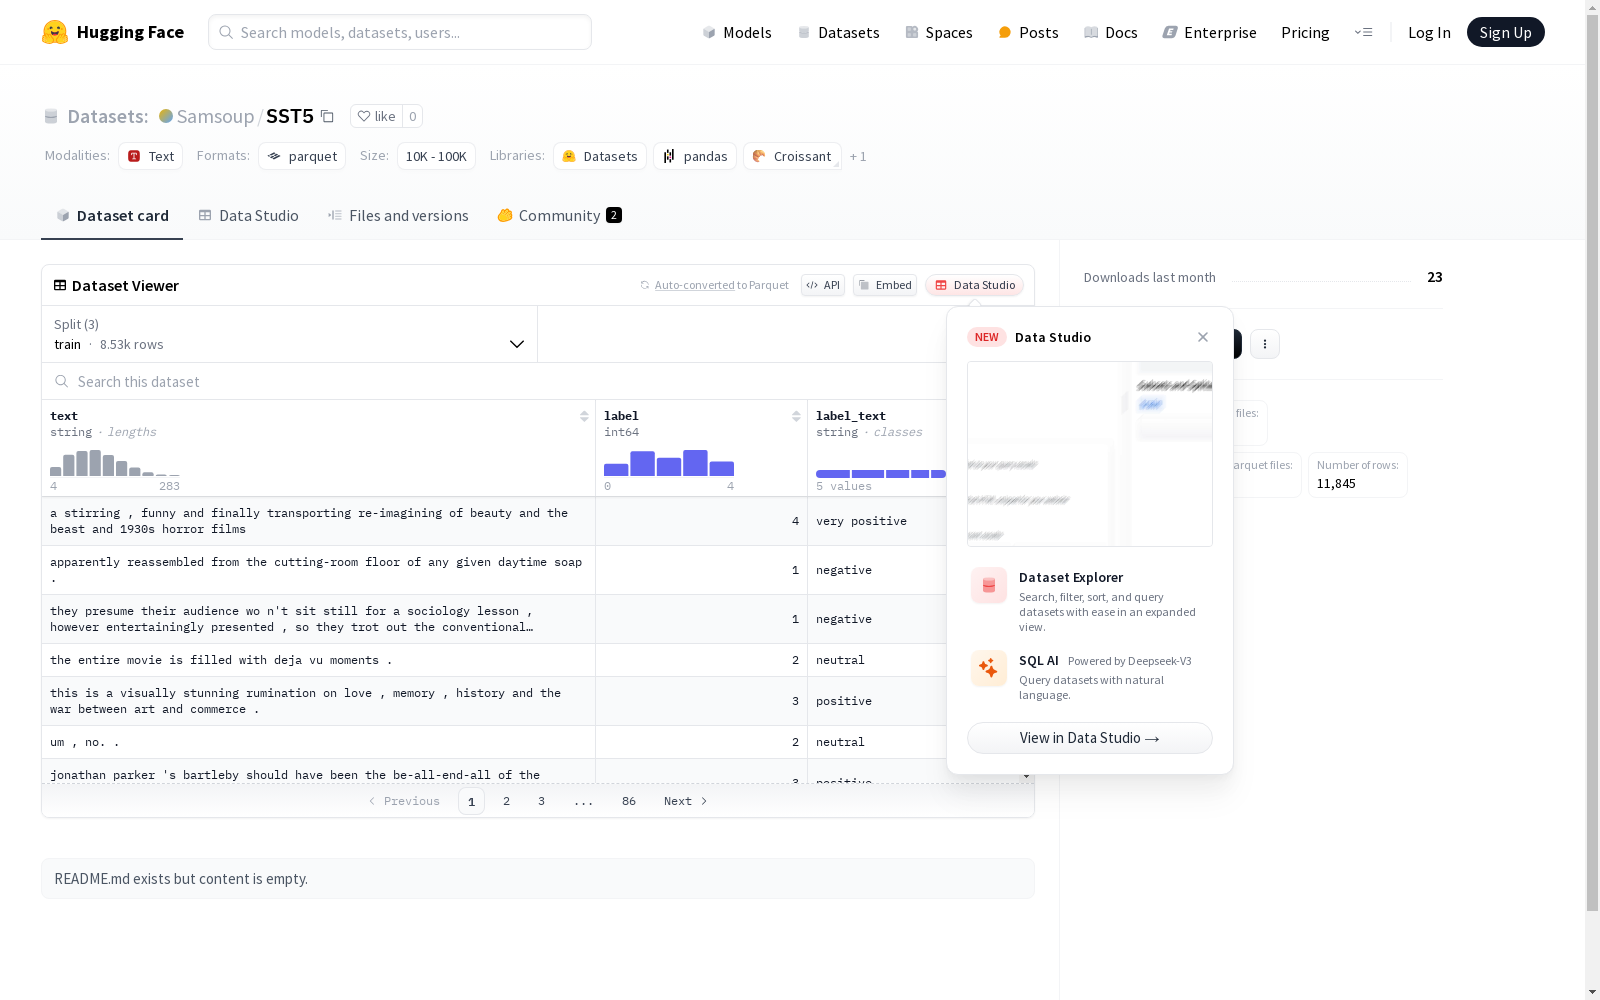
Task: Click the Sign Up button
Action: pos(1505,32)
